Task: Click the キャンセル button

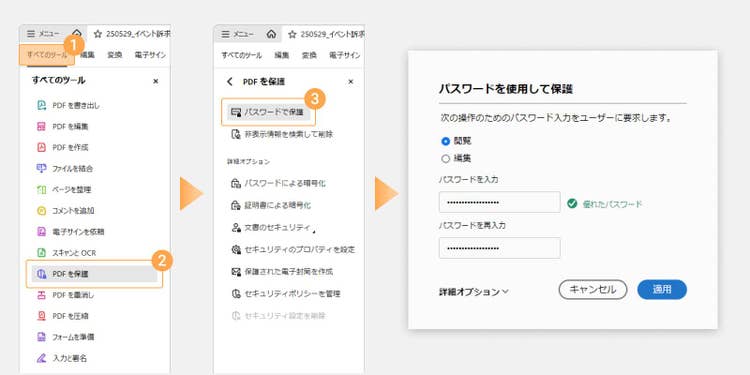Action: click(x=593, y=290)
